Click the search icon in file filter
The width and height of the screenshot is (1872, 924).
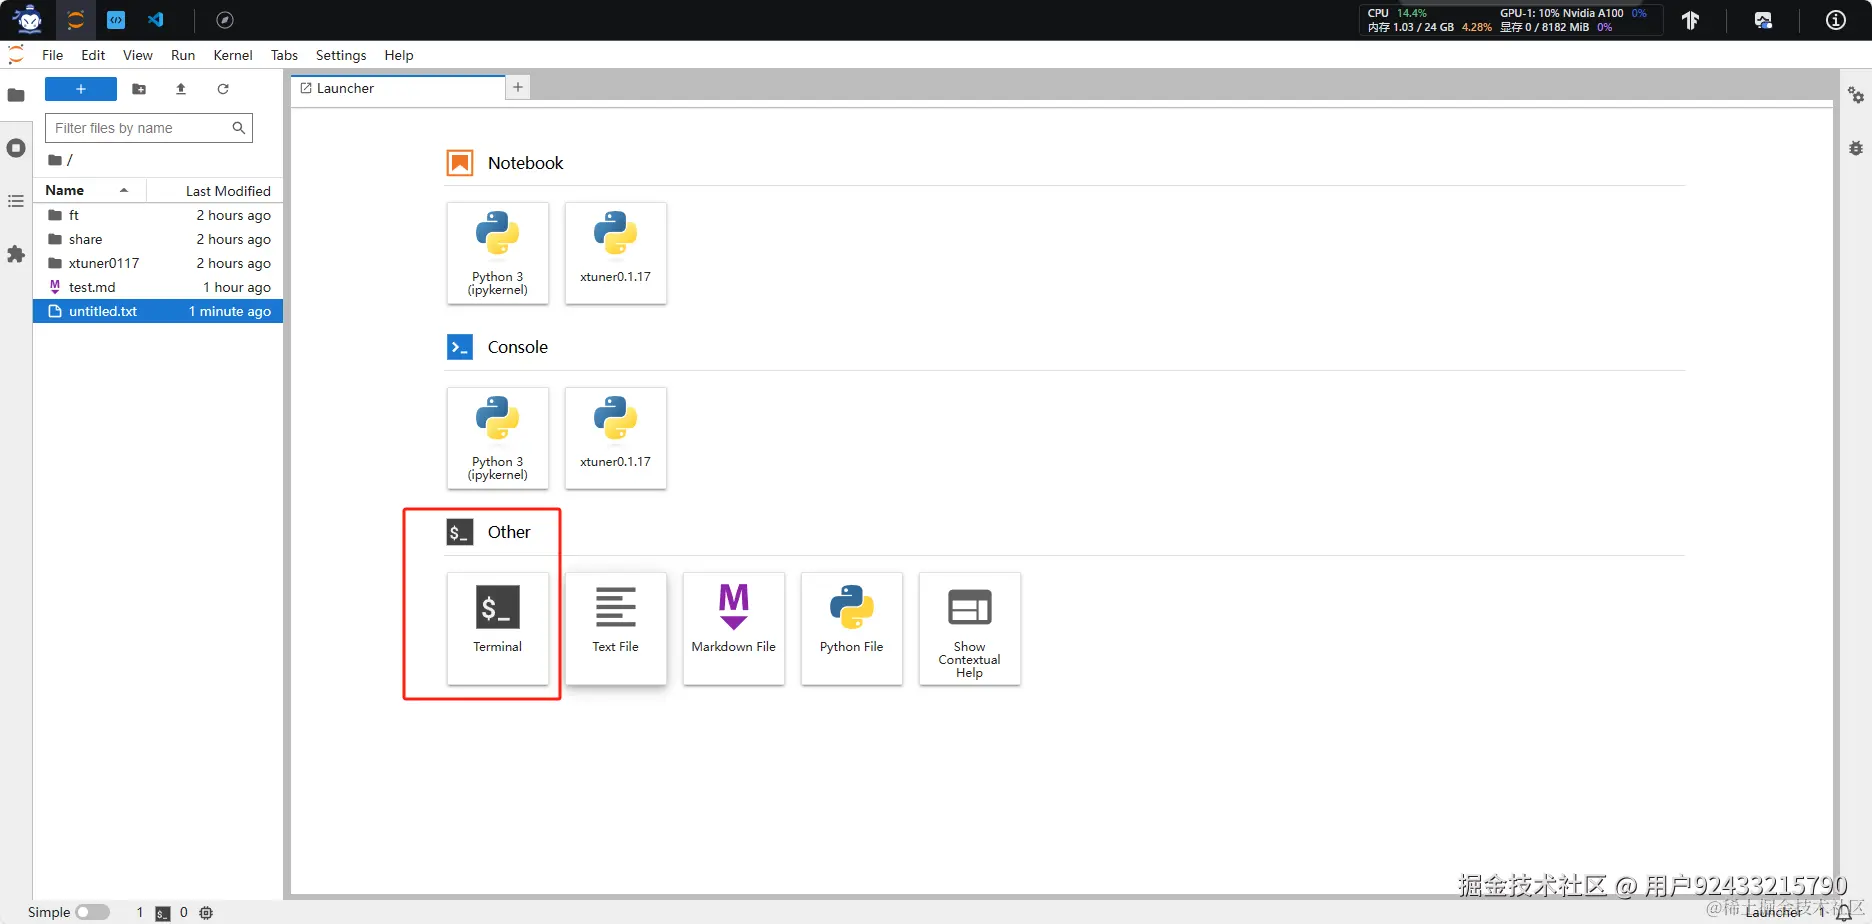coord(239,128)
